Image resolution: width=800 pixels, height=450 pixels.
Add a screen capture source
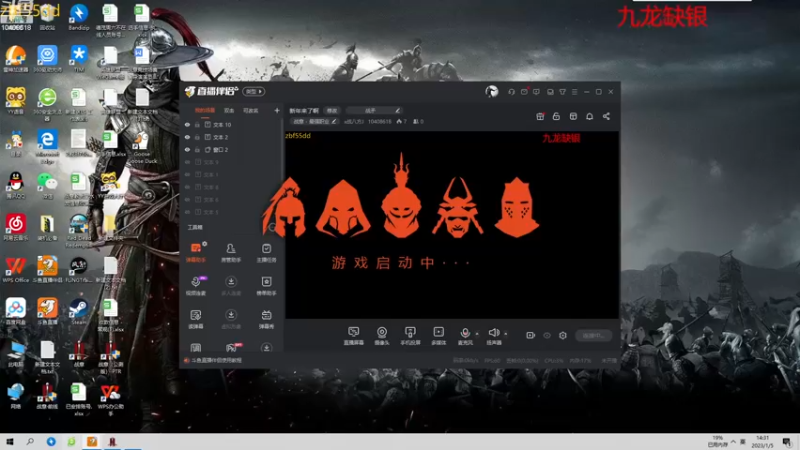tap(354, 336)
